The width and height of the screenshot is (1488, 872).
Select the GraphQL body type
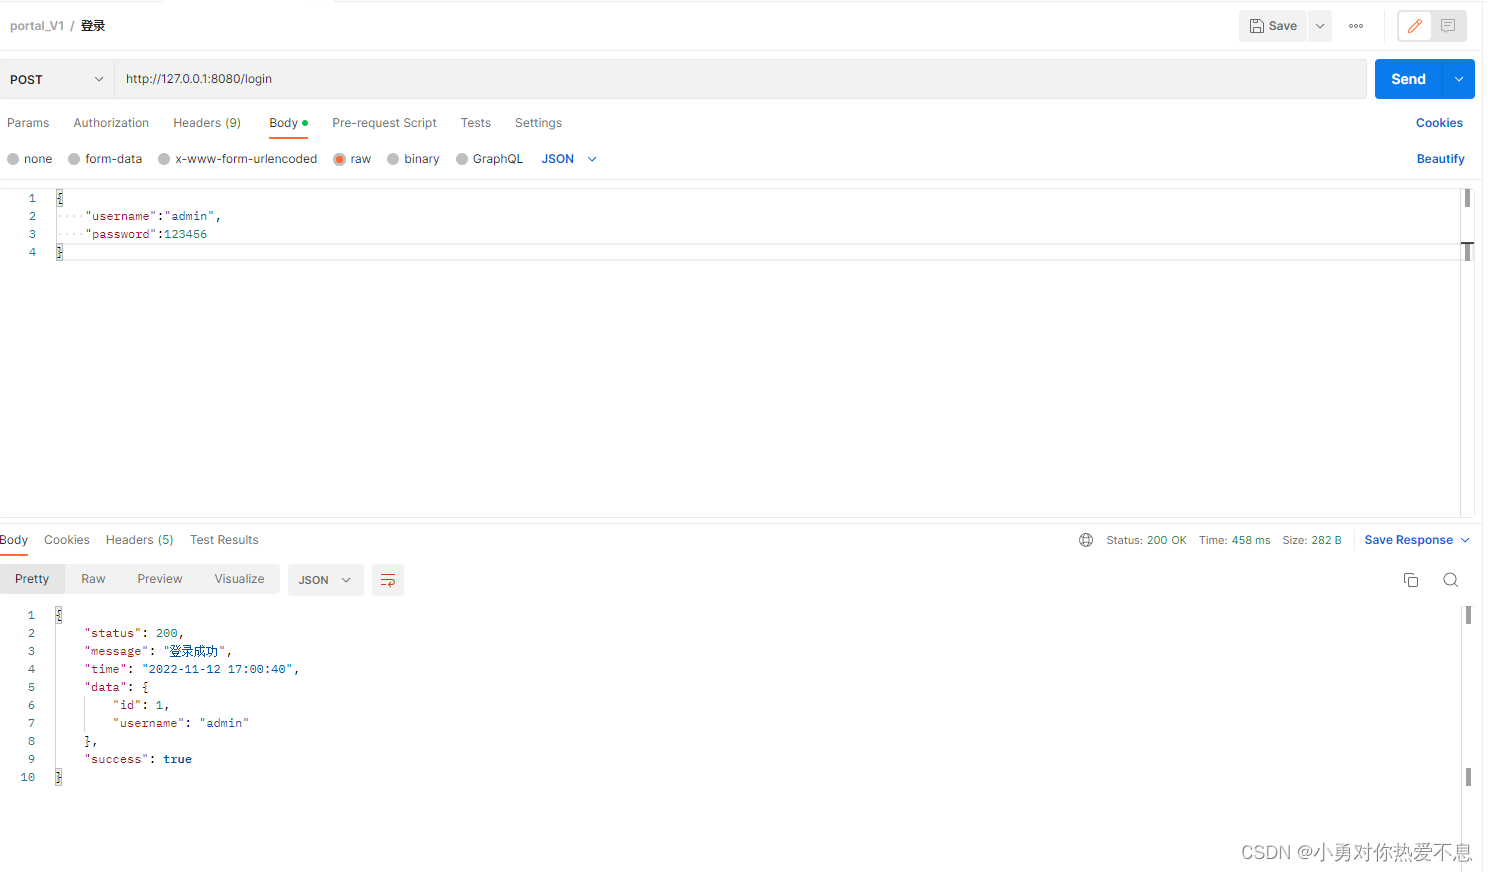498,158
